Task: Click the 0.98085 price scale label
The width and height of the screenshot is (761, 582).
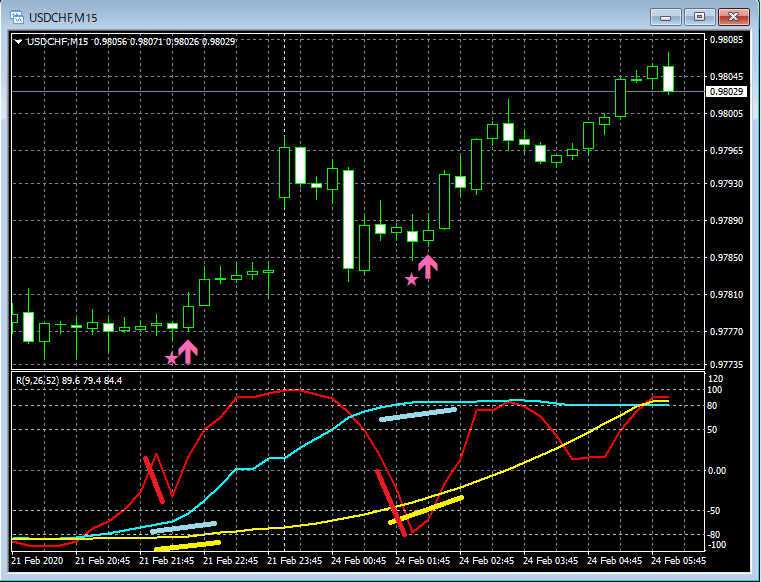Action: (x=726, y=39)
